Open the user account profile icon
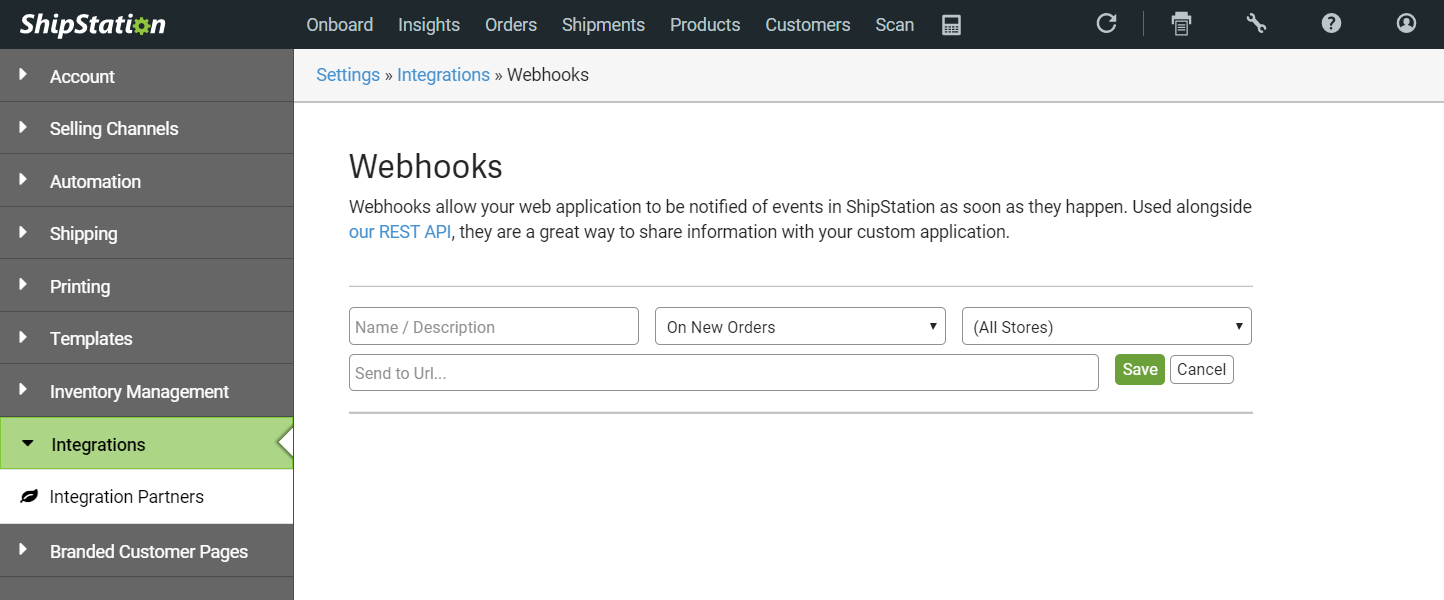 pyautogui.click(x=1406, y=23)
